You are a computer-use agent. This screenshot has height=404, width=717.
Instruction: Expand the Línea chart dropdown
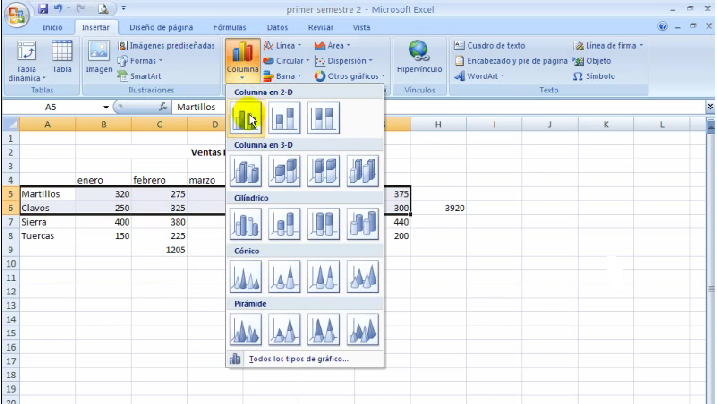click(285, 45)
